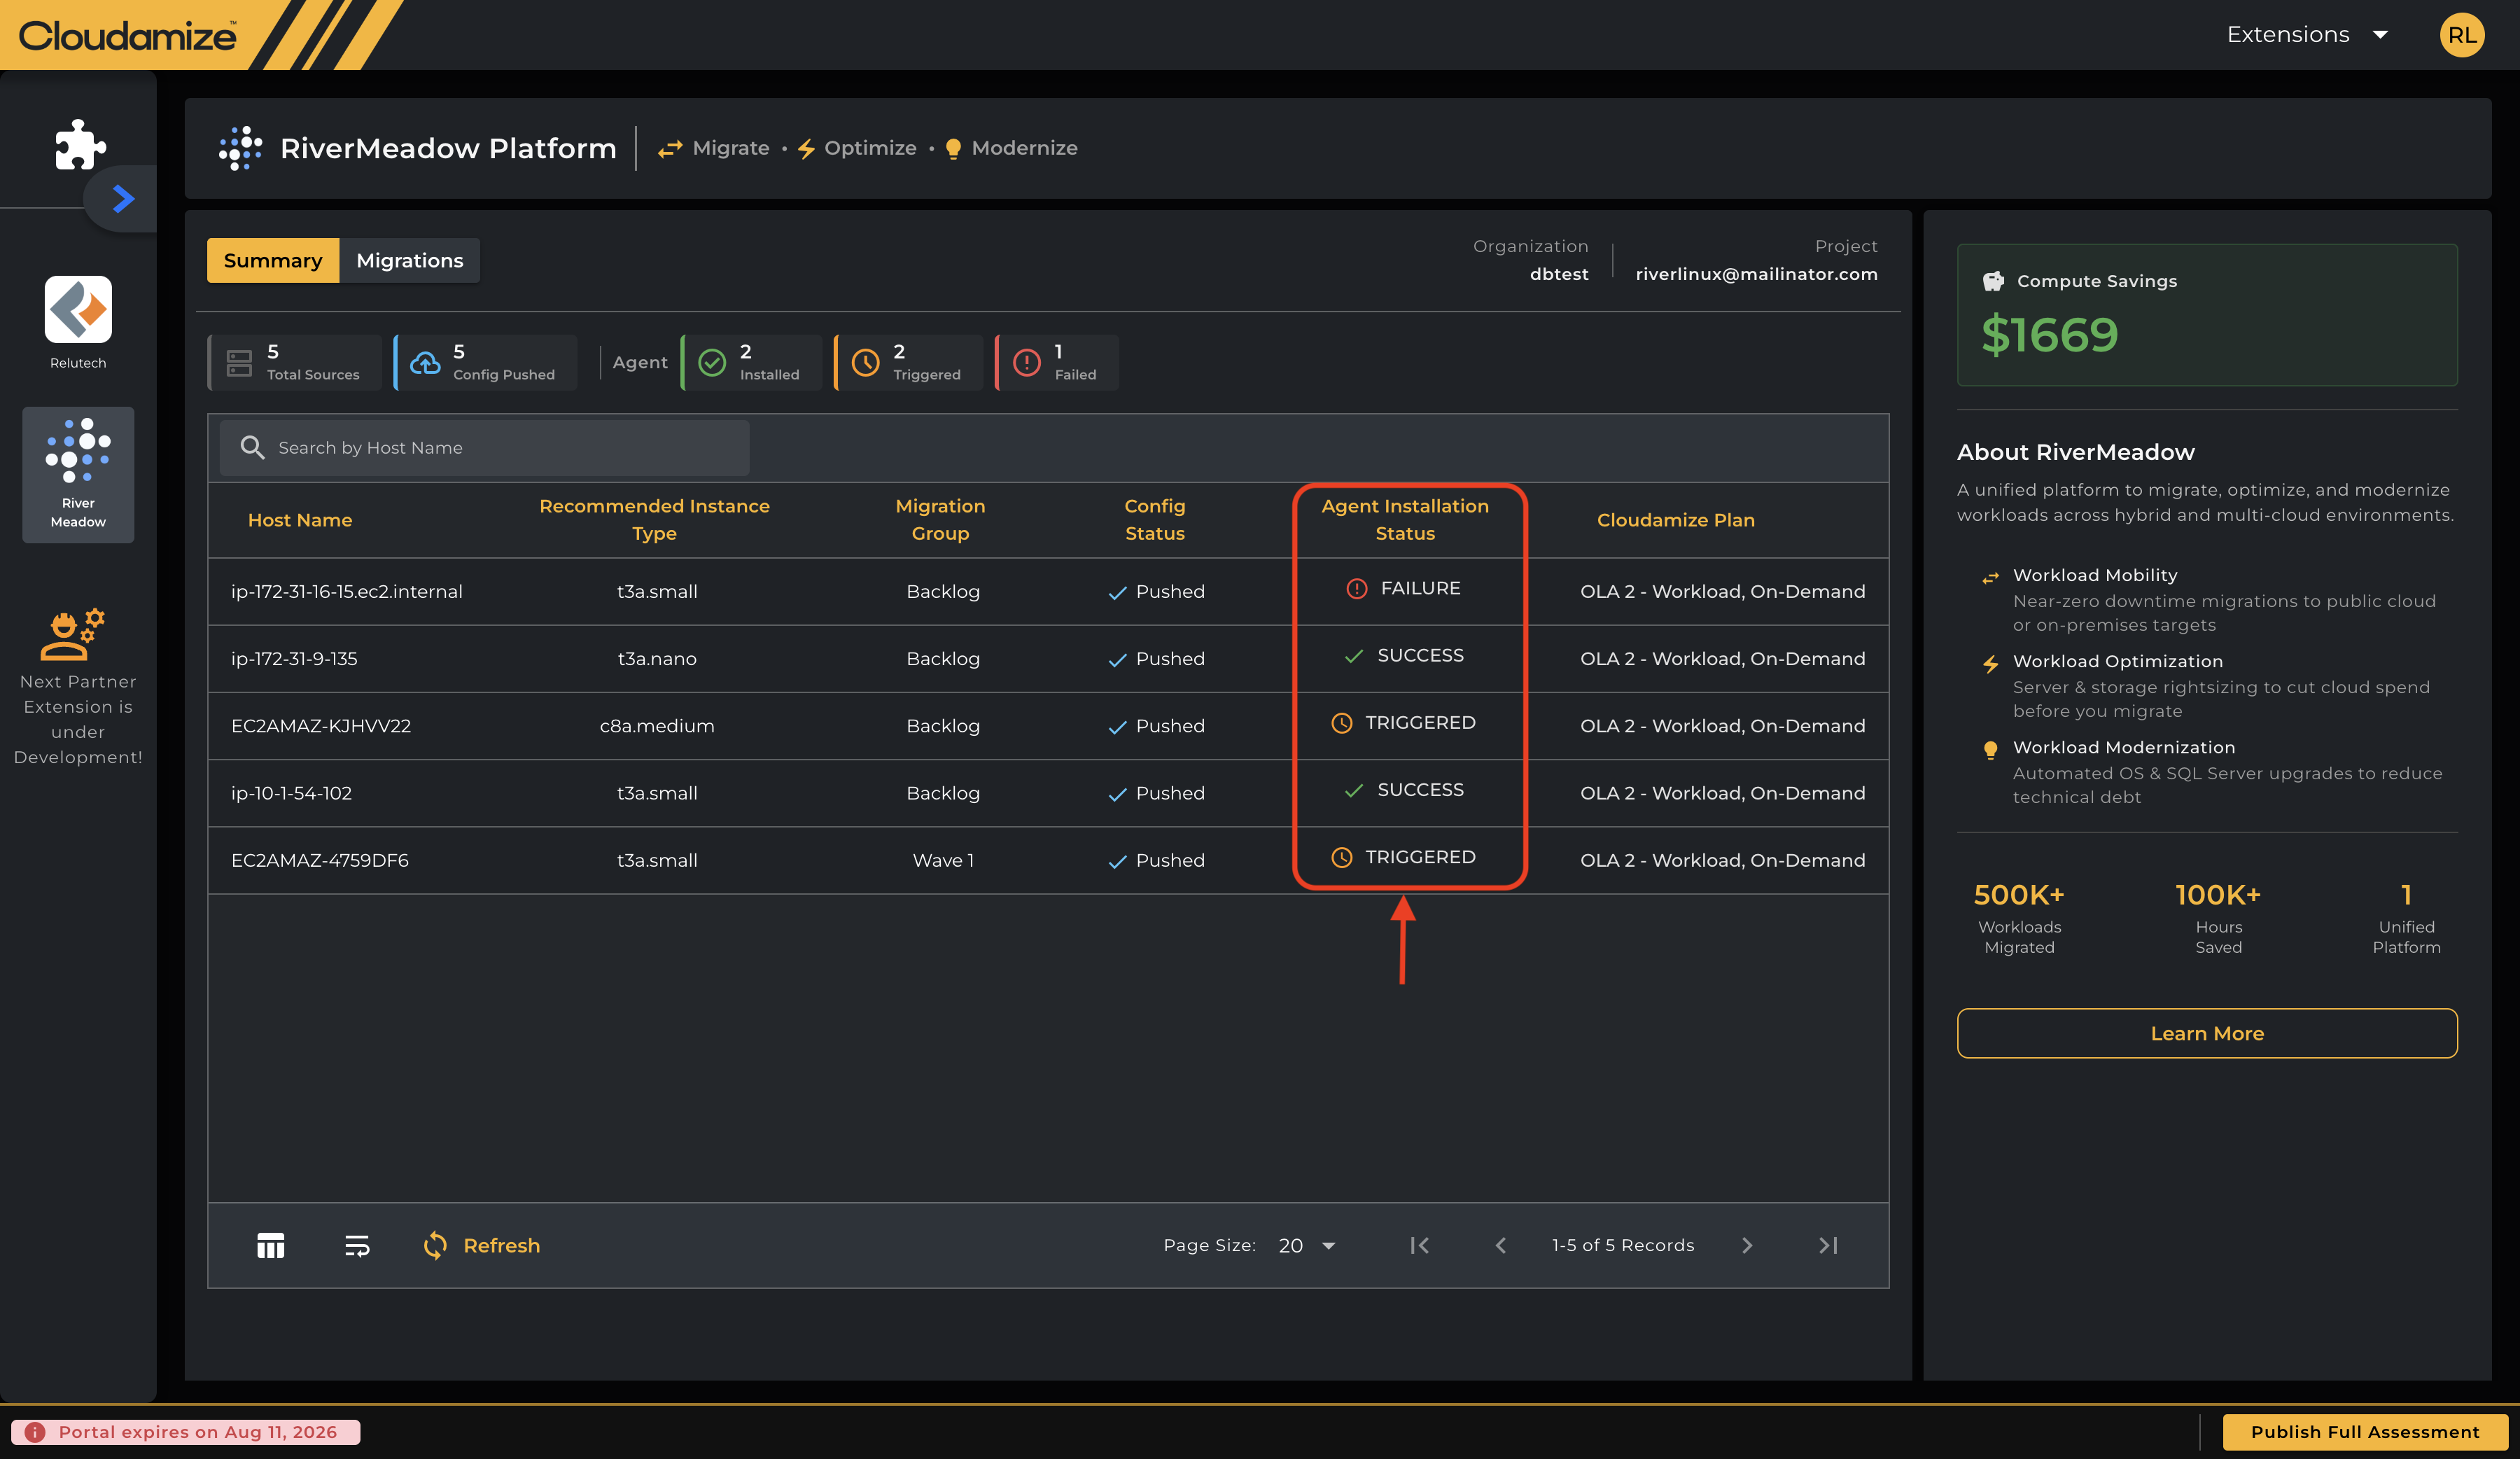Sort by Cloudamize Plan column header
Screen dimensions: 2520x1459
coord(1676,520)
